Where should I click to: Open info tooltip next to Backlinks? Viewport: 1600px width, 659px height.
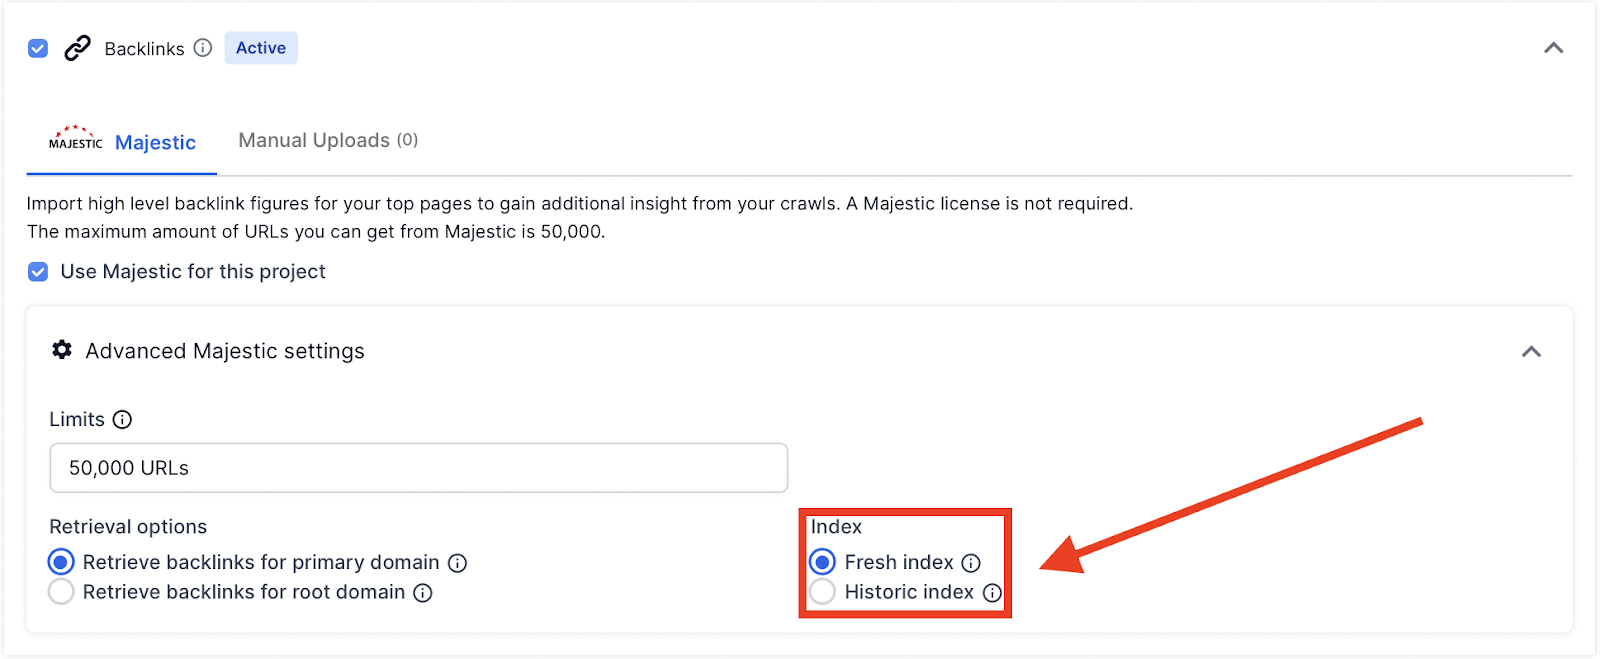tap(203, 48)
